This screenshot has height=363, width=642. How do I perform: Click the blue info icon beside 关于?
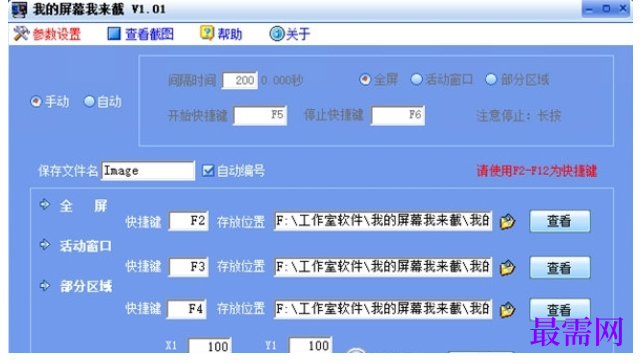click(277, 34)
